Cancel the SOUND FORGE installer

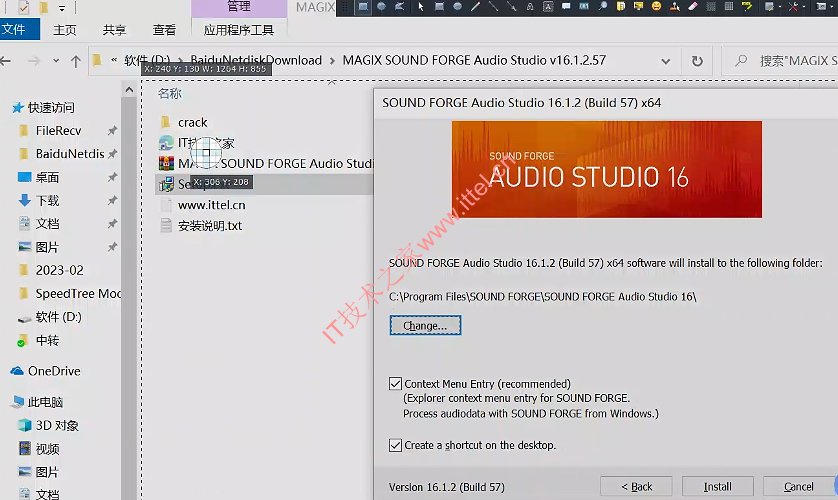click(798, 487)
